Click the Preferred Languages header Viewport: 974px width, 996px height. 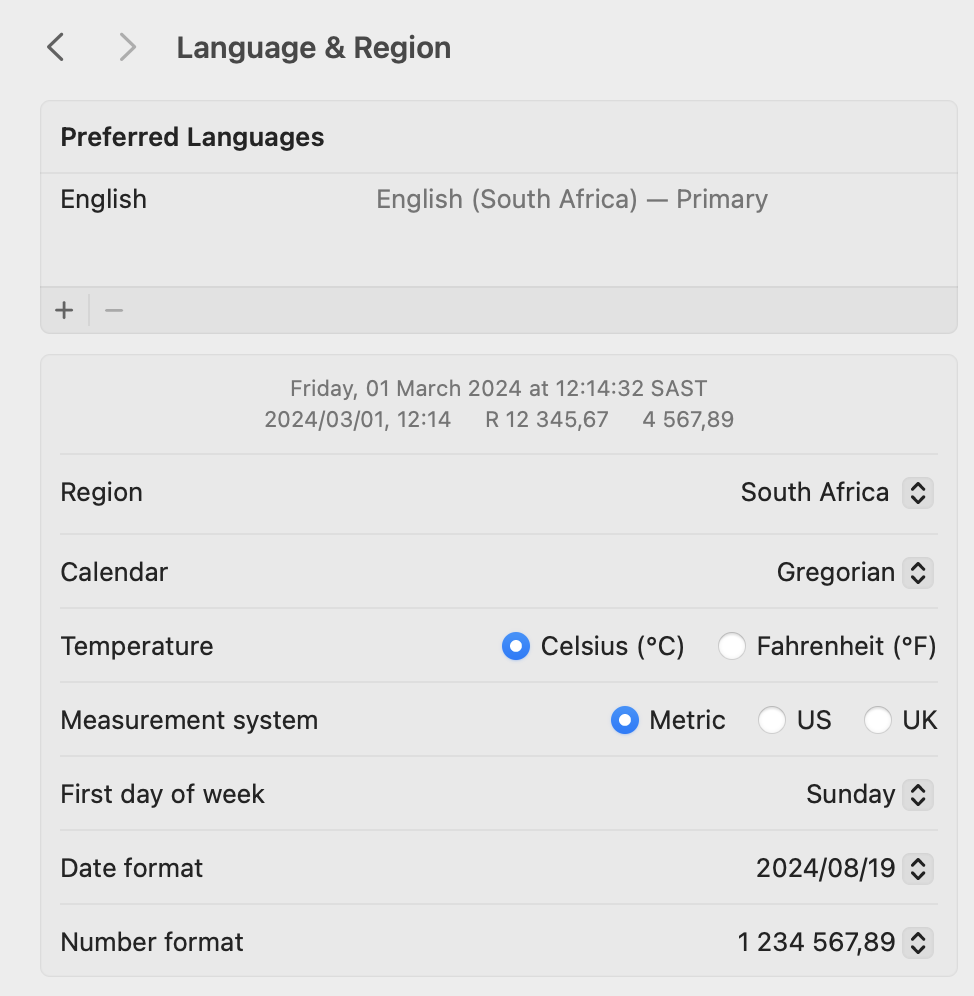(192, 137)
